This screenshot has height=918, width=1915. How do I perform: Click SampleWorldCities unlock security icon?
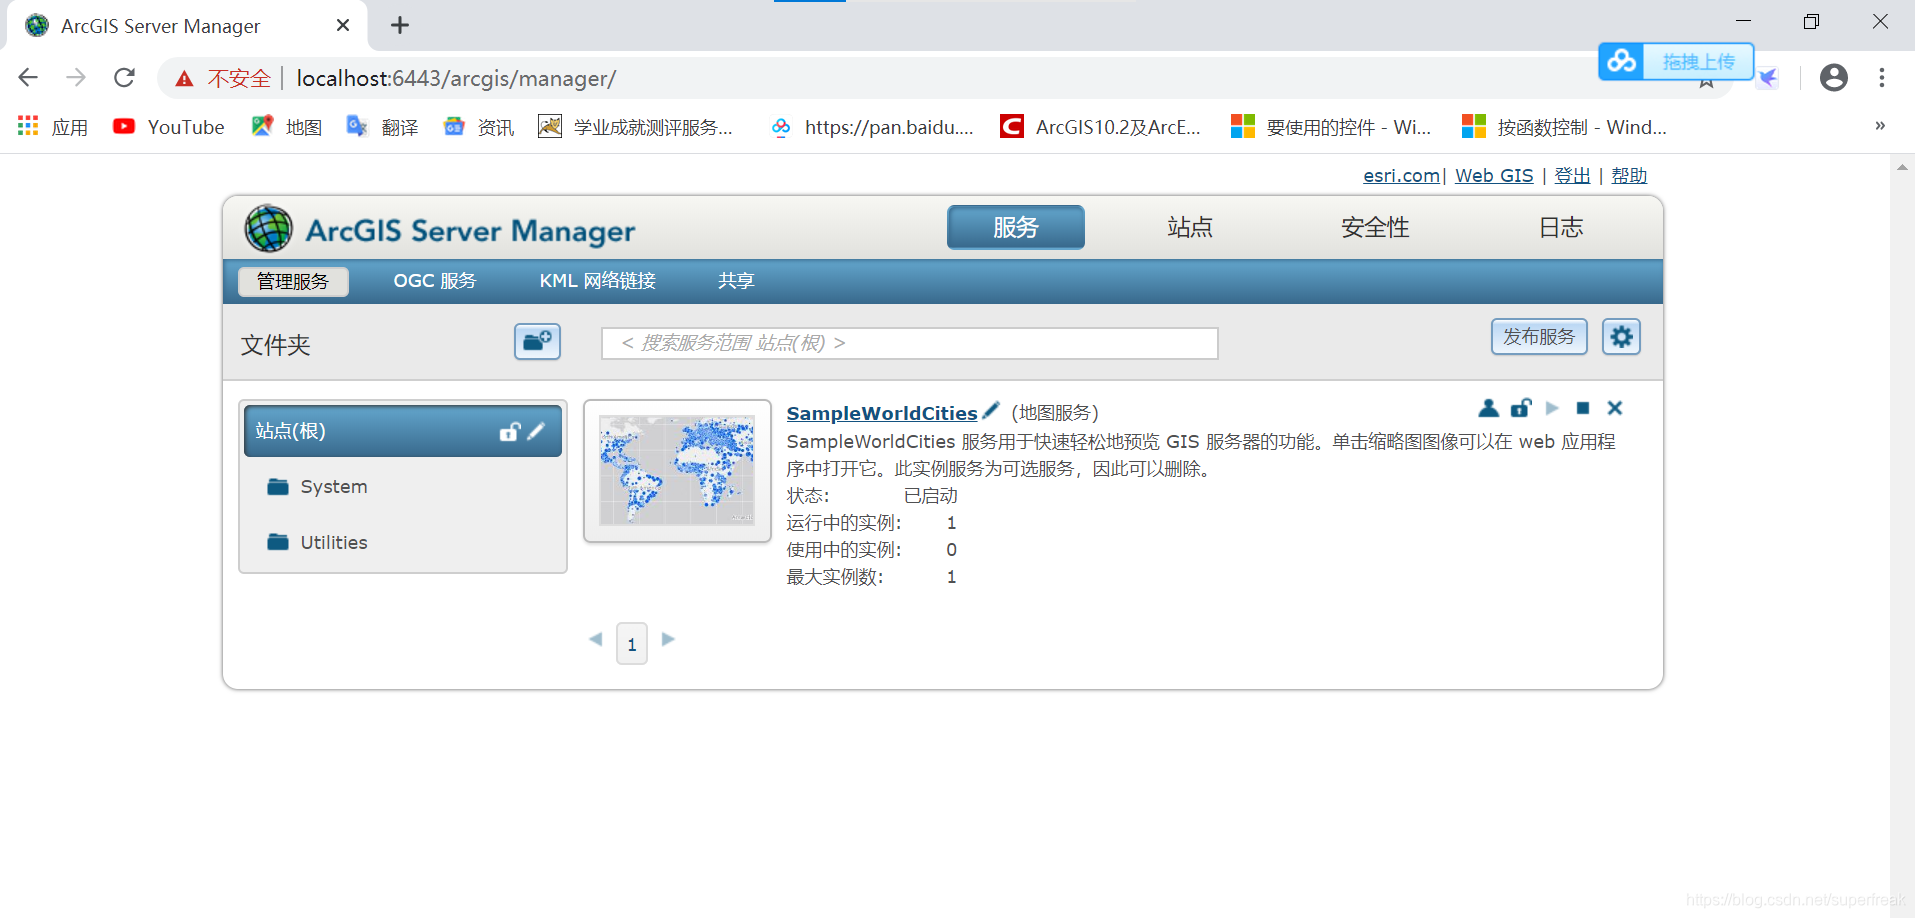(1521, 408)
